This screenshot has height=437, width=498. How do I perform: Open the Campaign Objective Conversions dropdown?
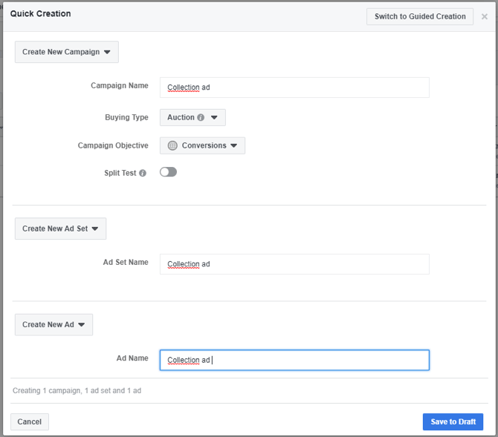click(x=203, y=146)
